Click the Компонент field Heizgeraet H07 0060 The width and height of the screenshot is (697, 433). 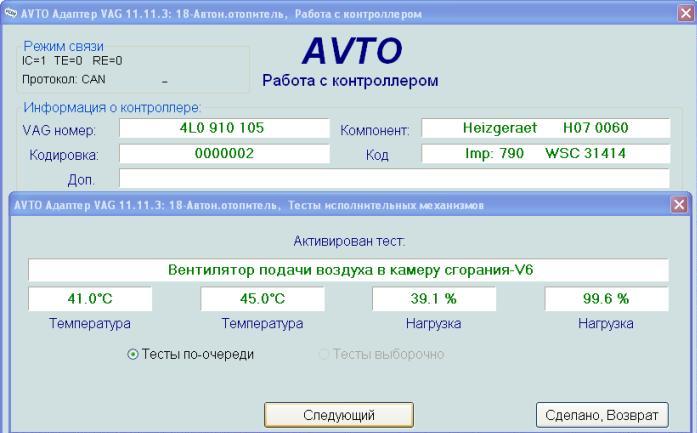[545, 128]
